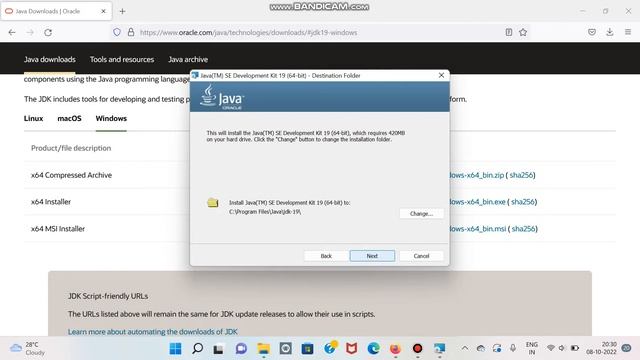Image resolution: width=640 pixels, height=360 pixels.
Task: Open the Chat app in taskbar
Action: click(x=241, y=349)
